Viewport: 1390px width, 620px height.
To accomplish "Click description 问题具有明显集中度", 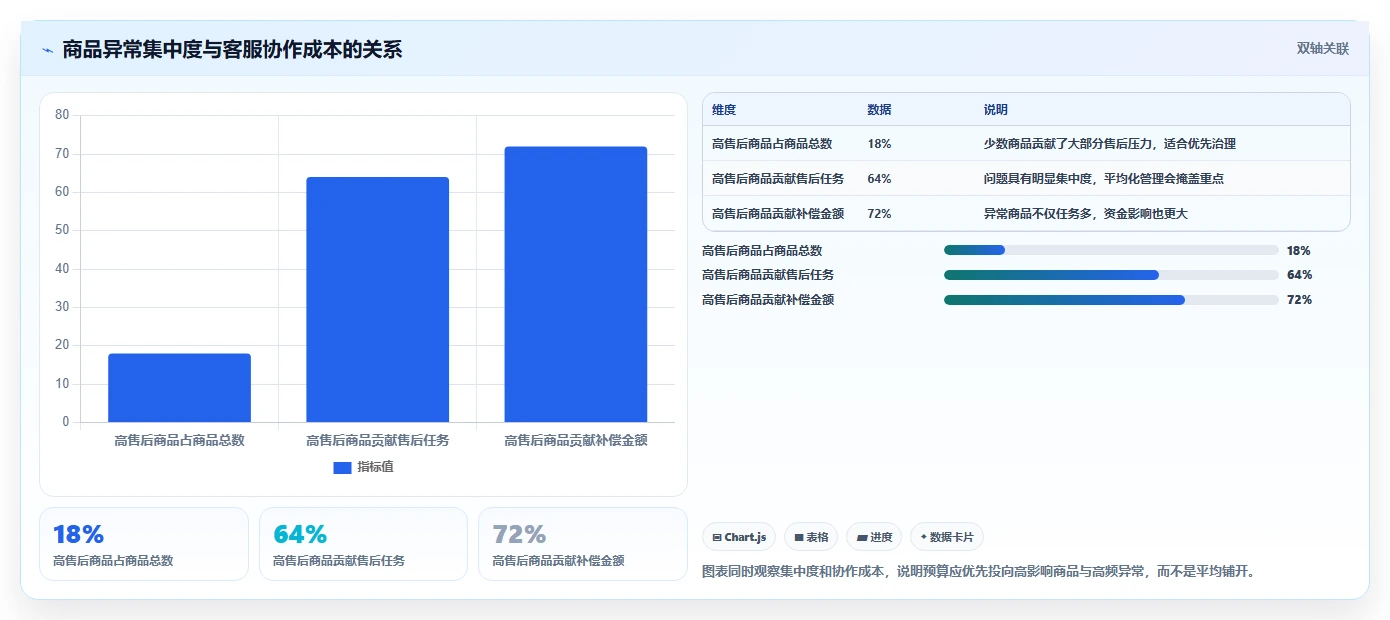I will pos(1037,179).
